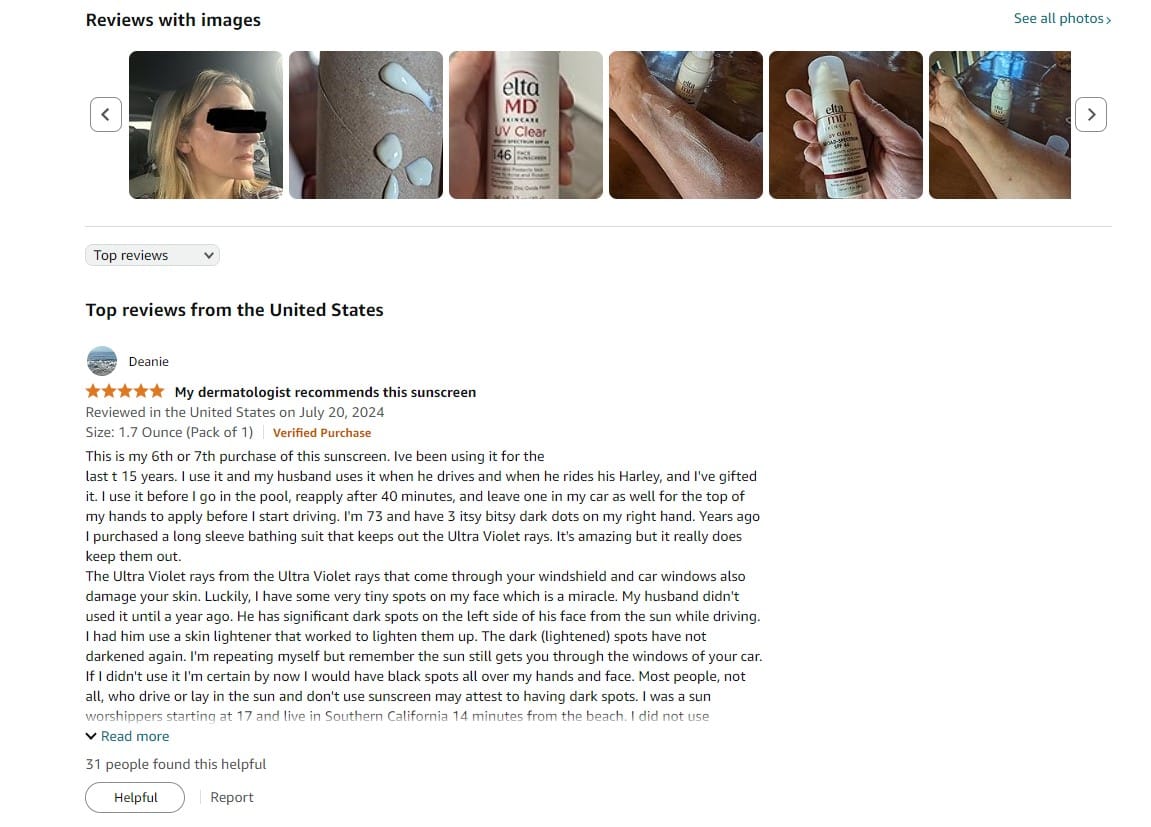Open the Top reviews sort dropdown

[152, 255]
